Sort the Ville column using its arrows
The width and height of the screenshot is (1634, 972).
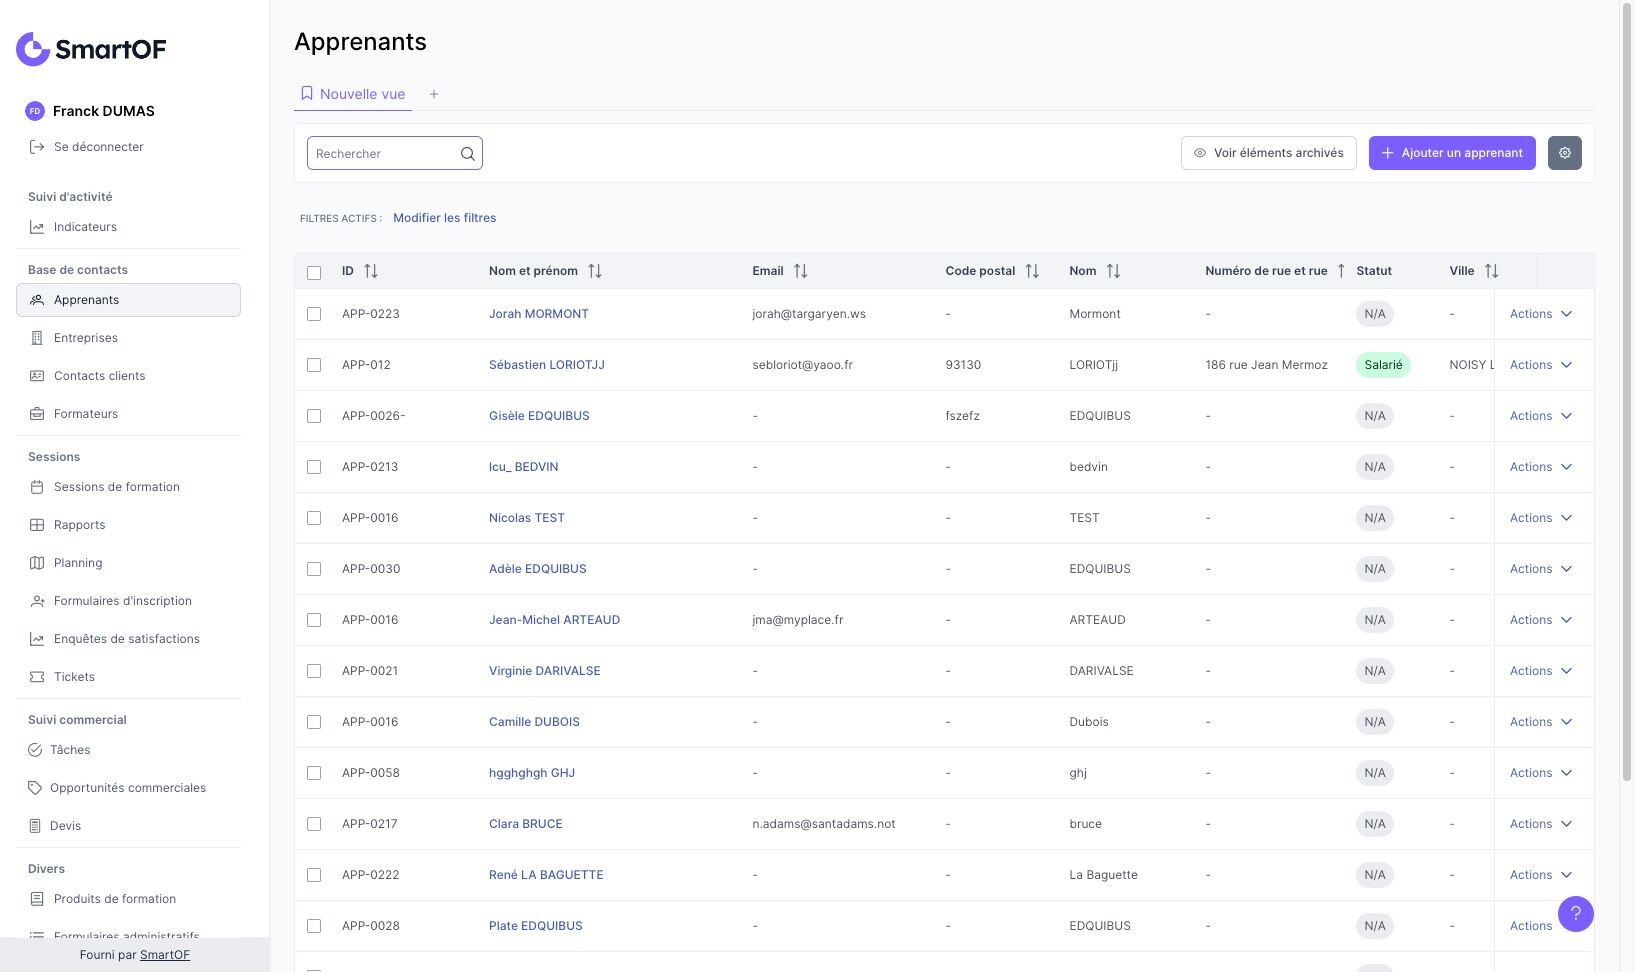tap(1491, 271)
